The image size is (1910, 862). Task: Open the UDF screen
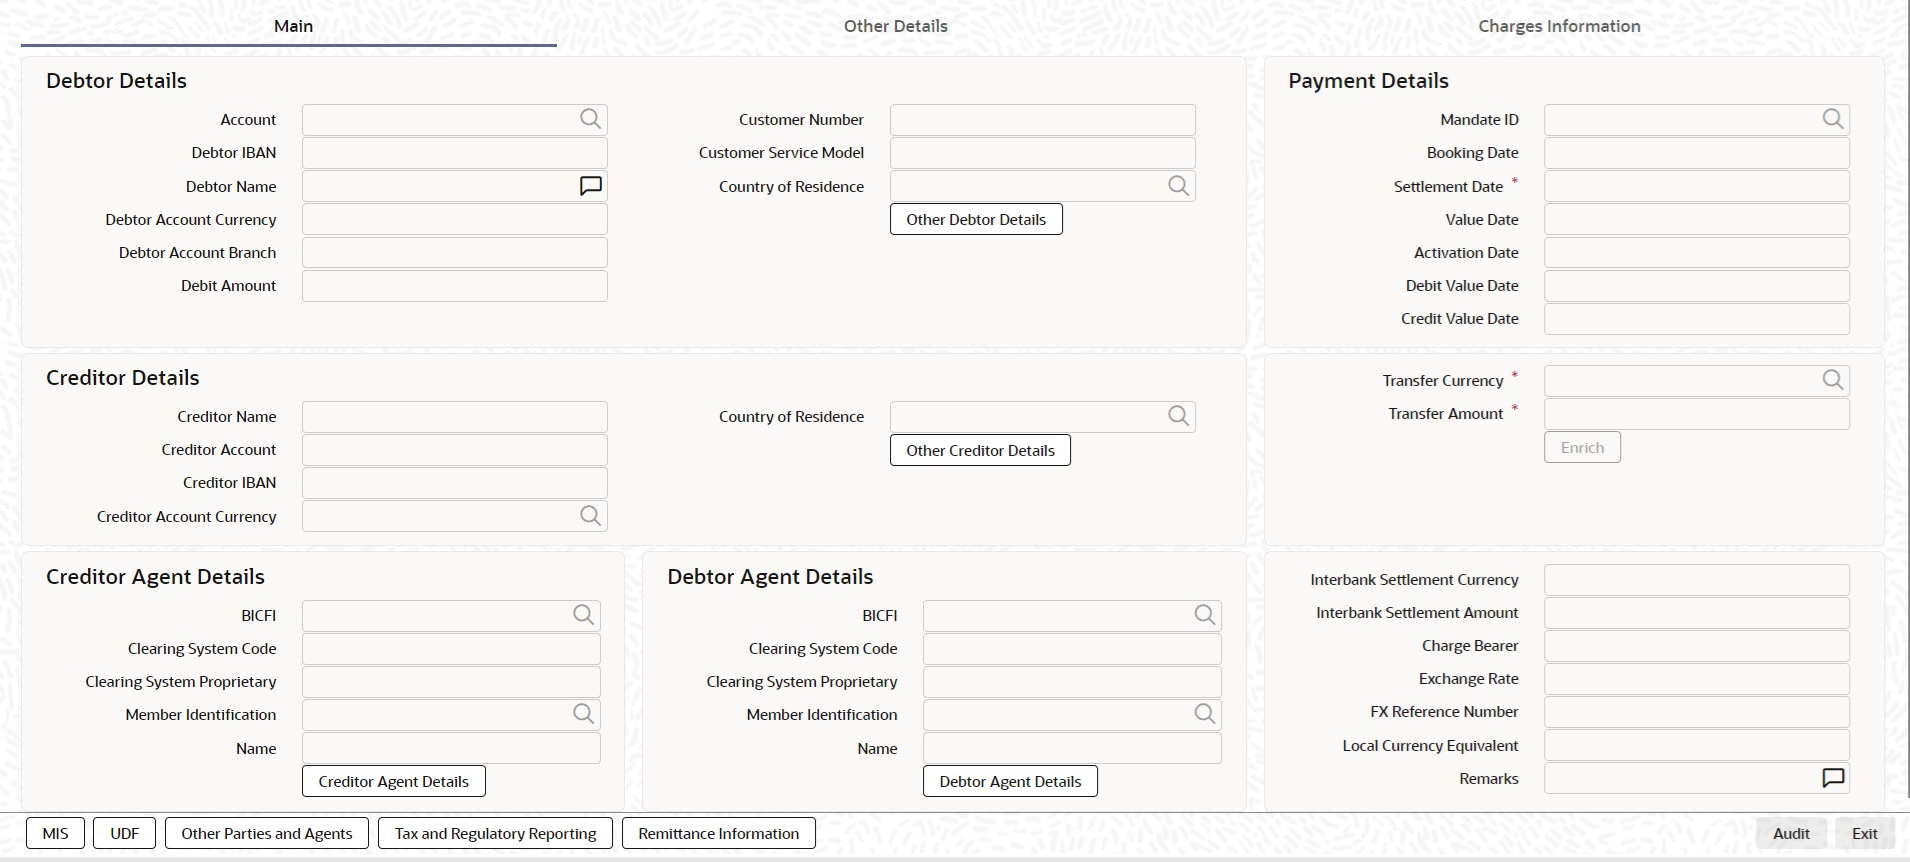coord(125,833)
